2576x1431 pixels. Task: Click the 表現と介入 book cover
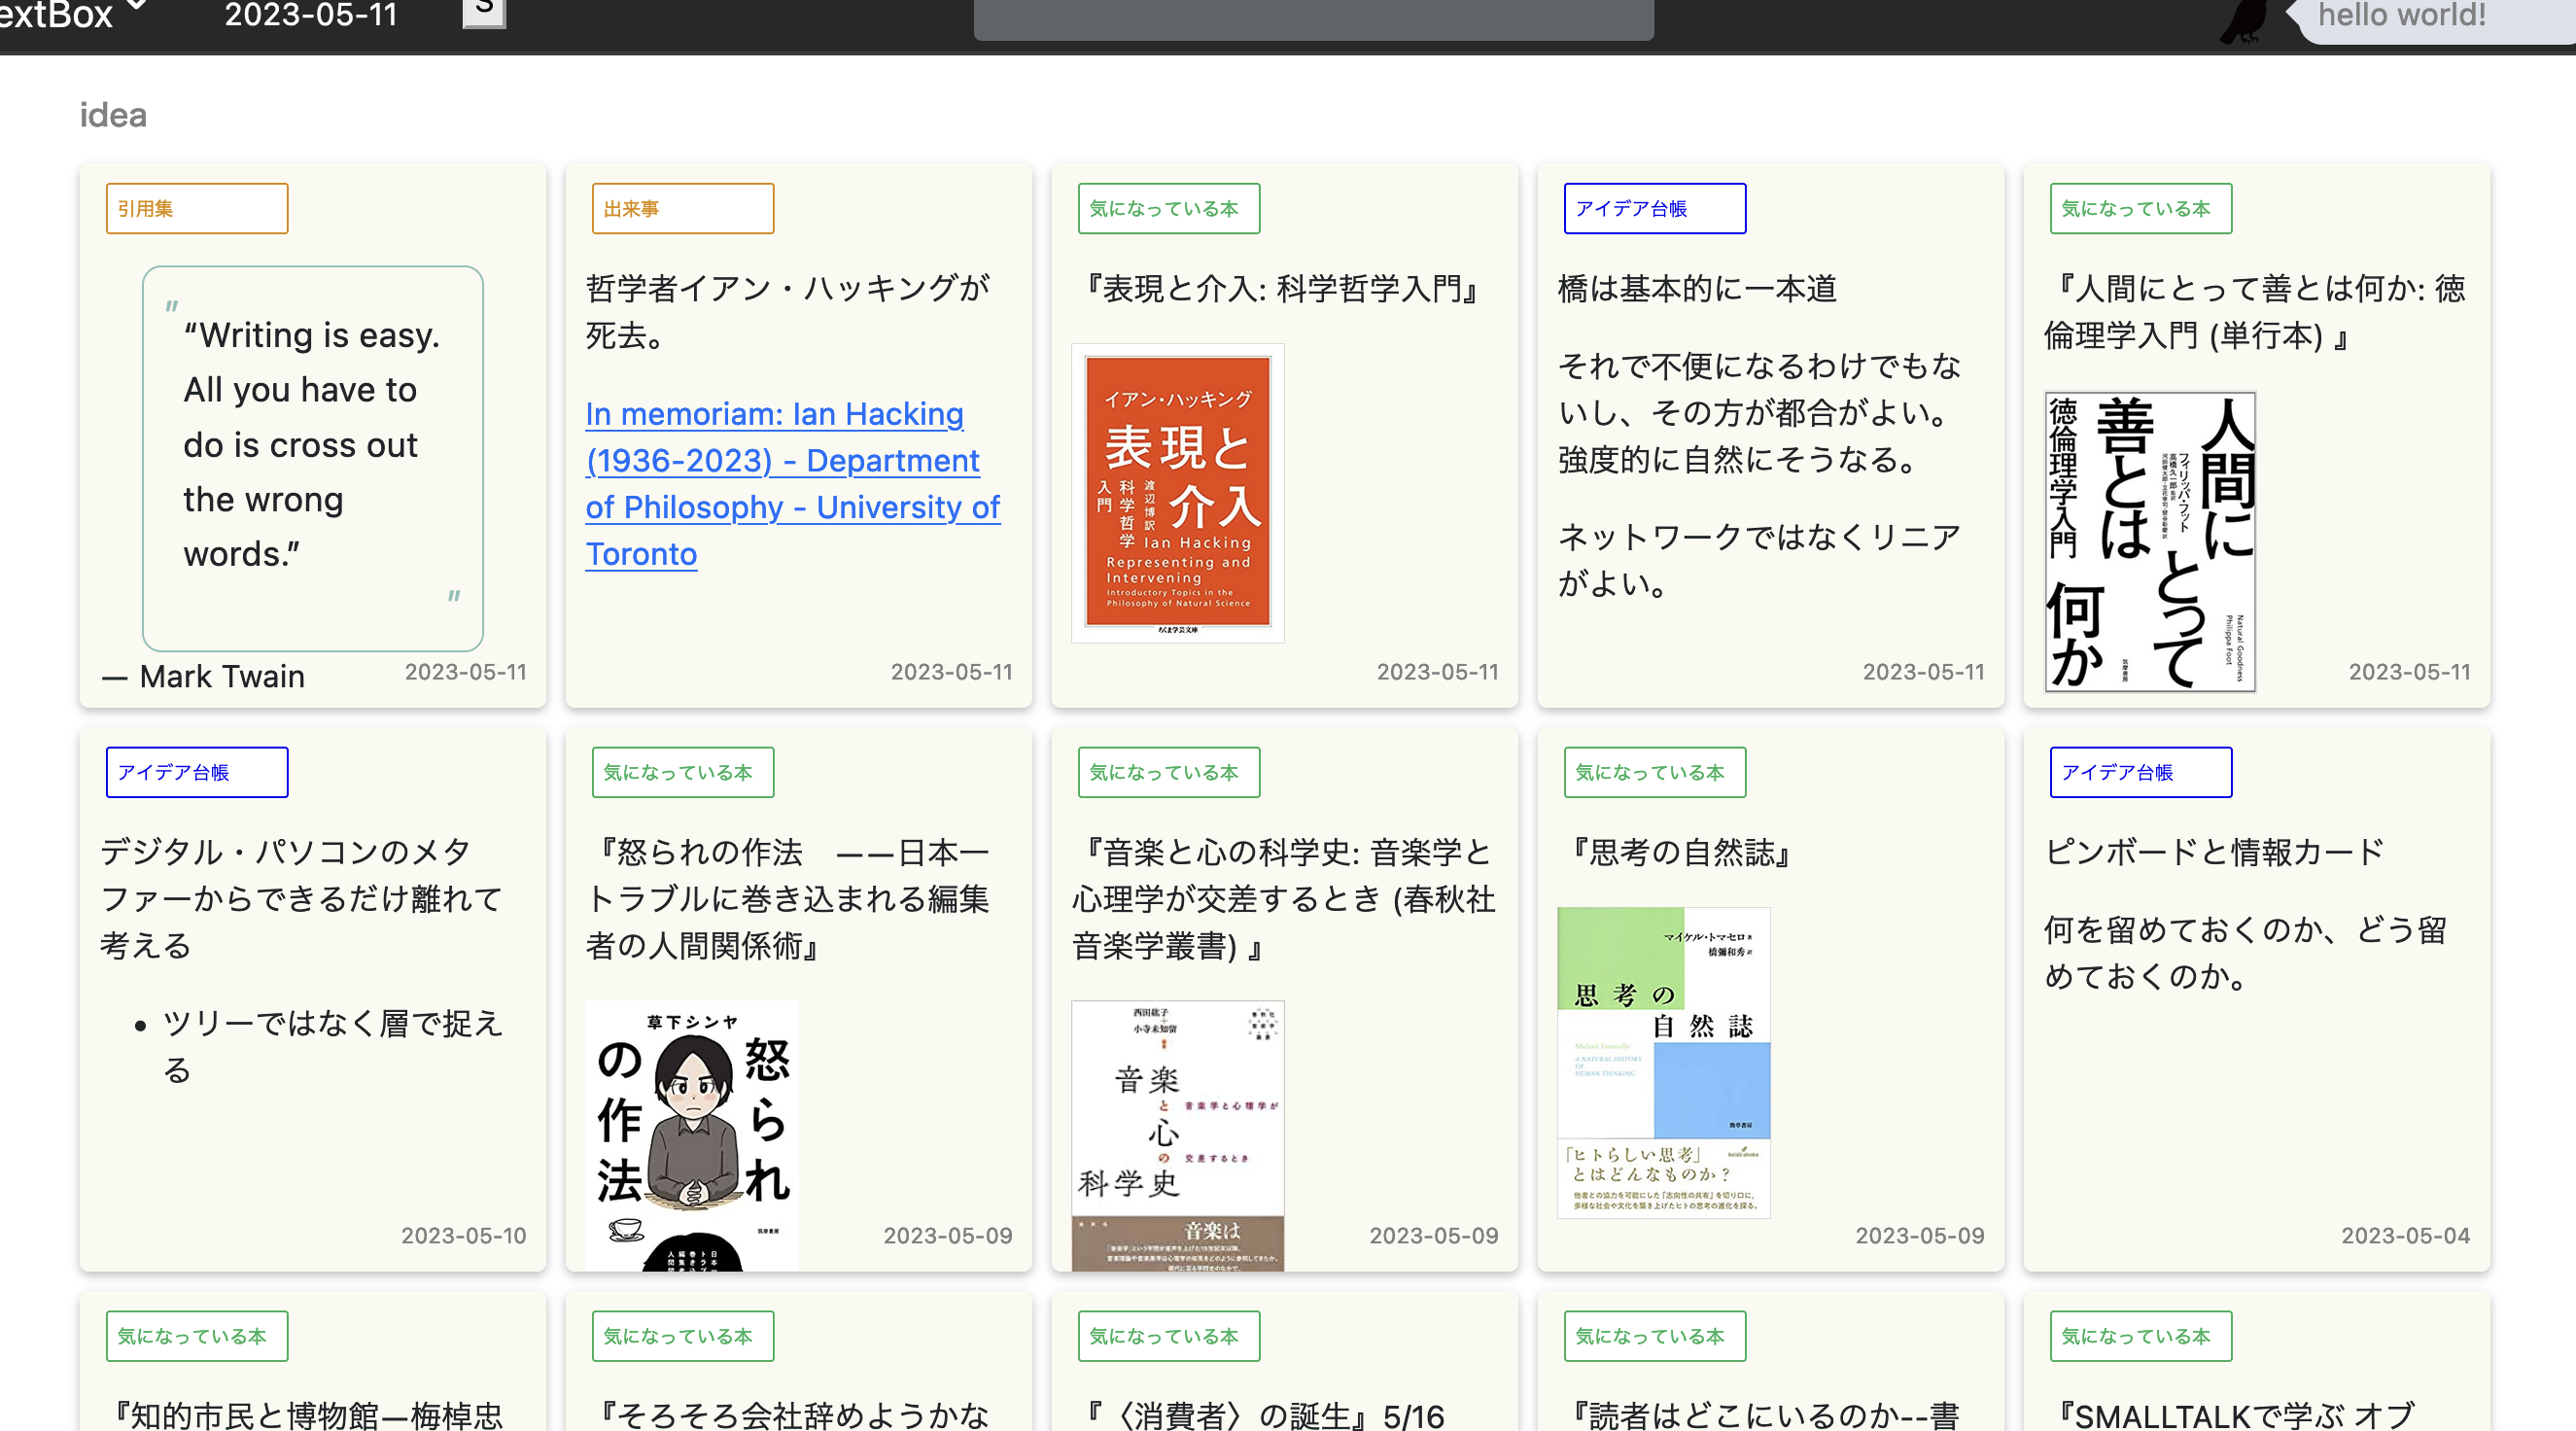1177,492
